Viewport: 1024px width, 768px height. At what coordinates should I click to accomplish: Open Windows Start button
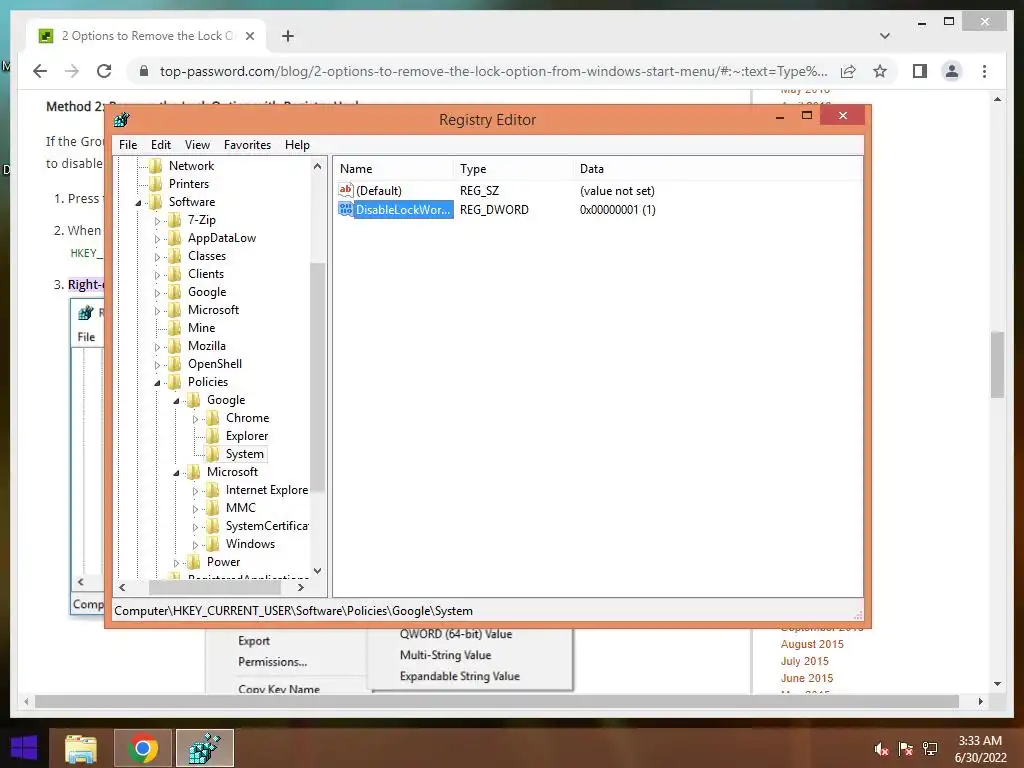pyautogui.click(x=24, y=748)
